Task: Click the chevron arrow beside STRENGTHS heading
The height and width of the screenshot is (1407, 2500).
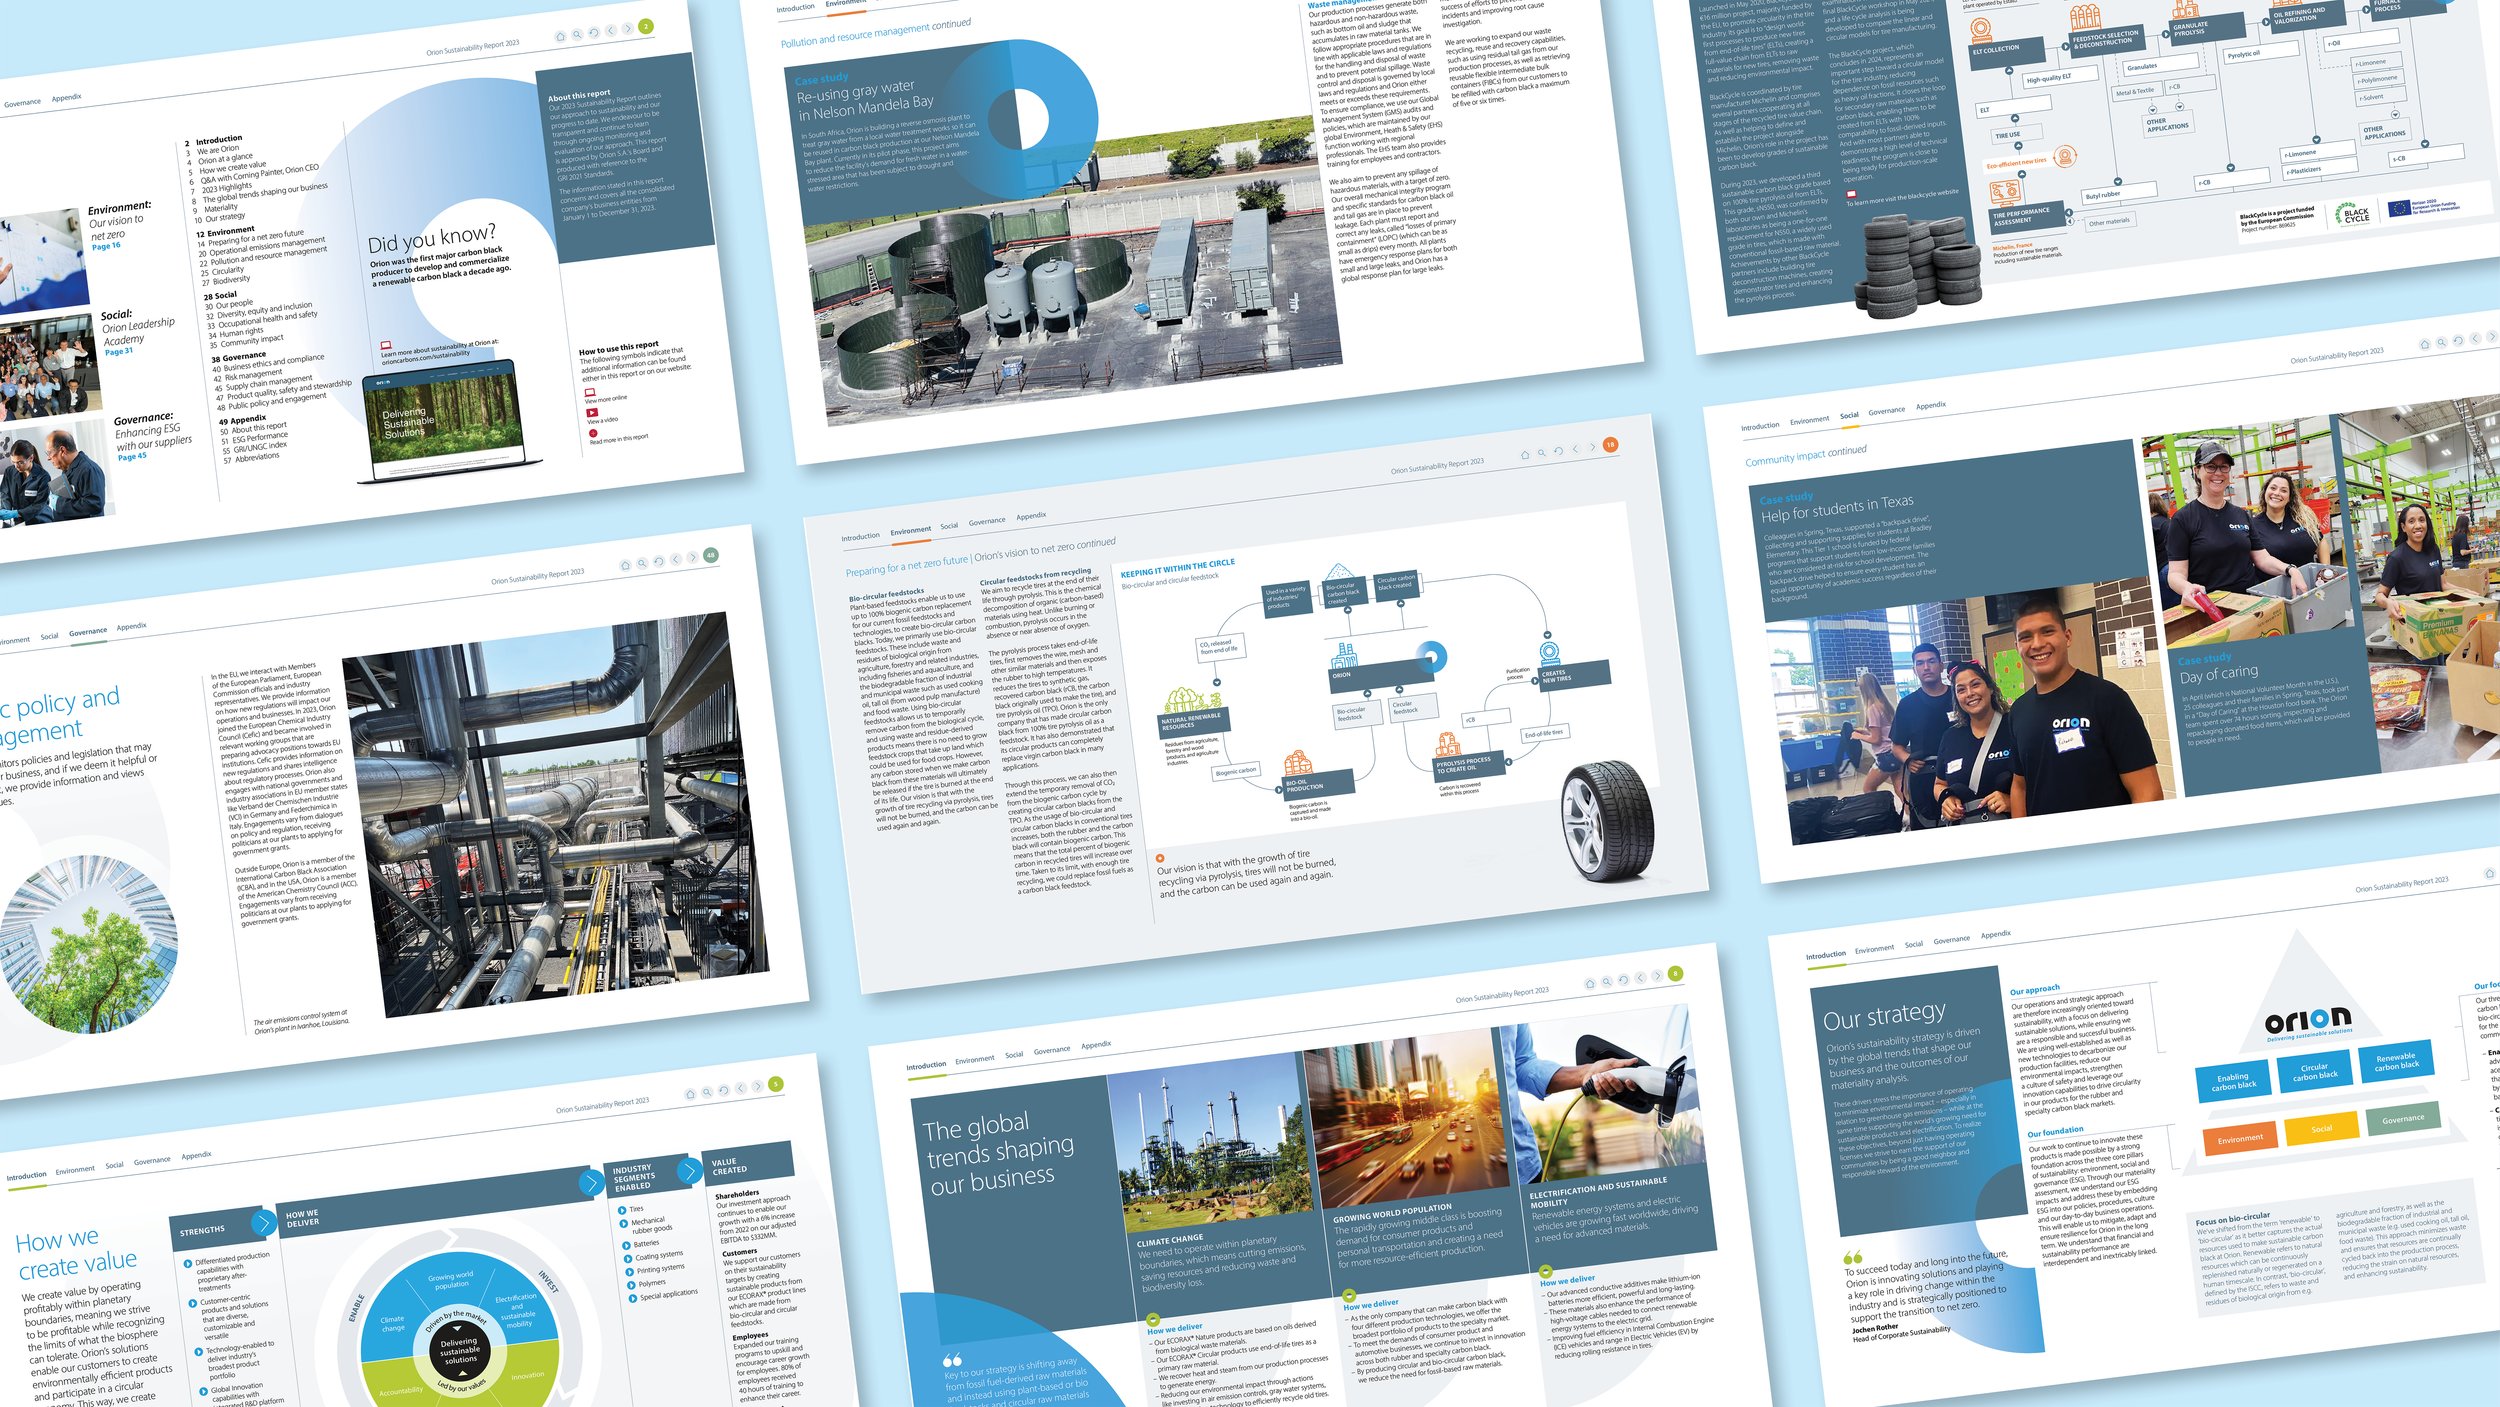Action: pos(263,1222)
